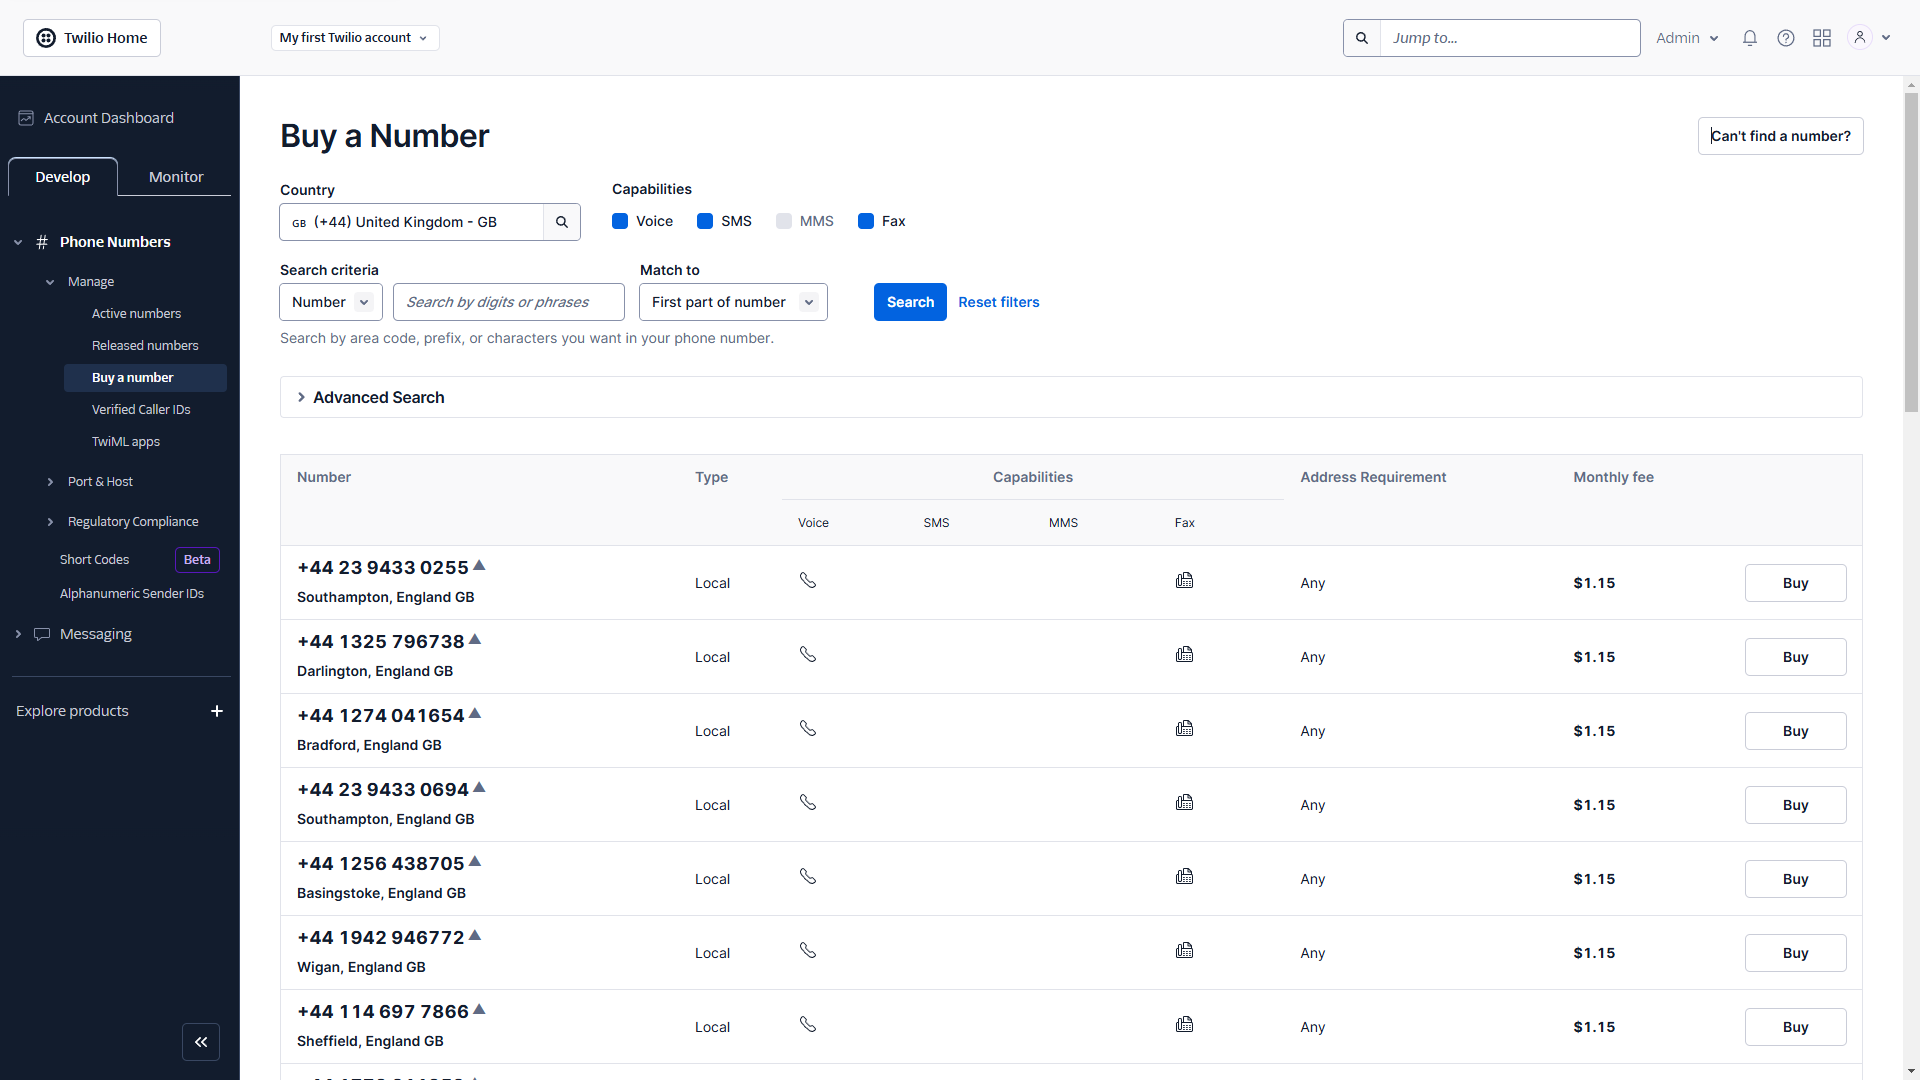Screen dimensions: 1920x1080
Task: Collapse the sidebar using double-chevron icon
Action: pos(201,1042)
